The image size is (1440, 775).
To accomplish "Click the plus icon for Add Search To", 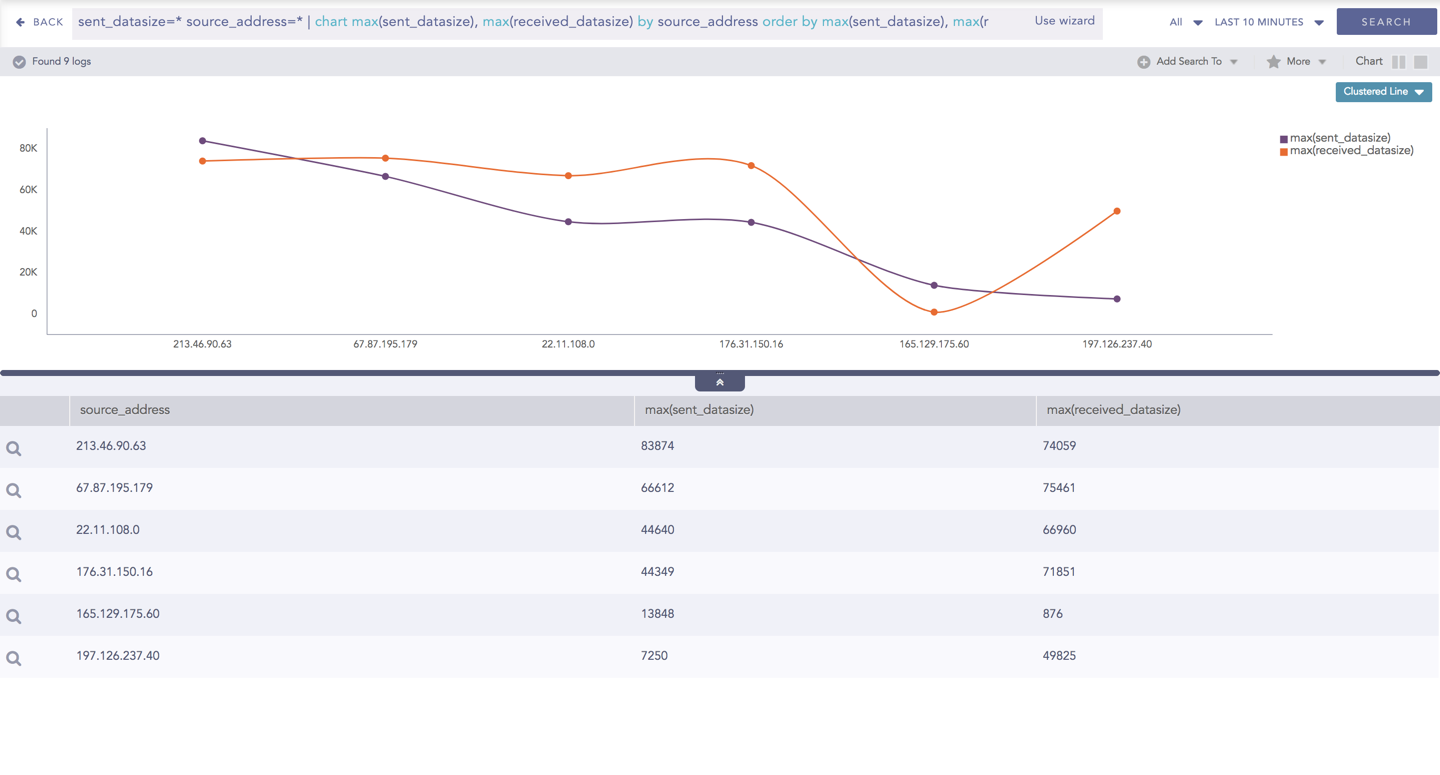I will click(1143, 62).
